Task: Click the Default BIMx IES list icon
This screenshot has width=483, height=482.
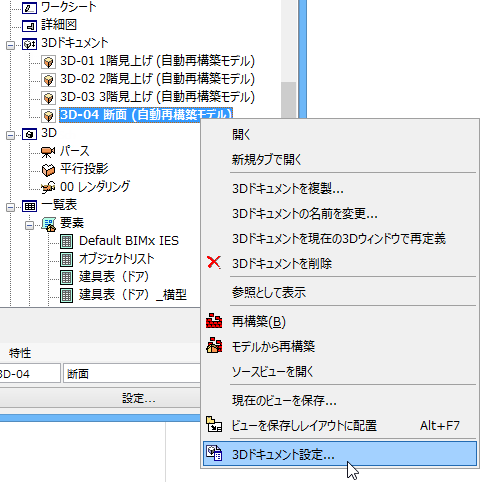Action: coord(66,241)
